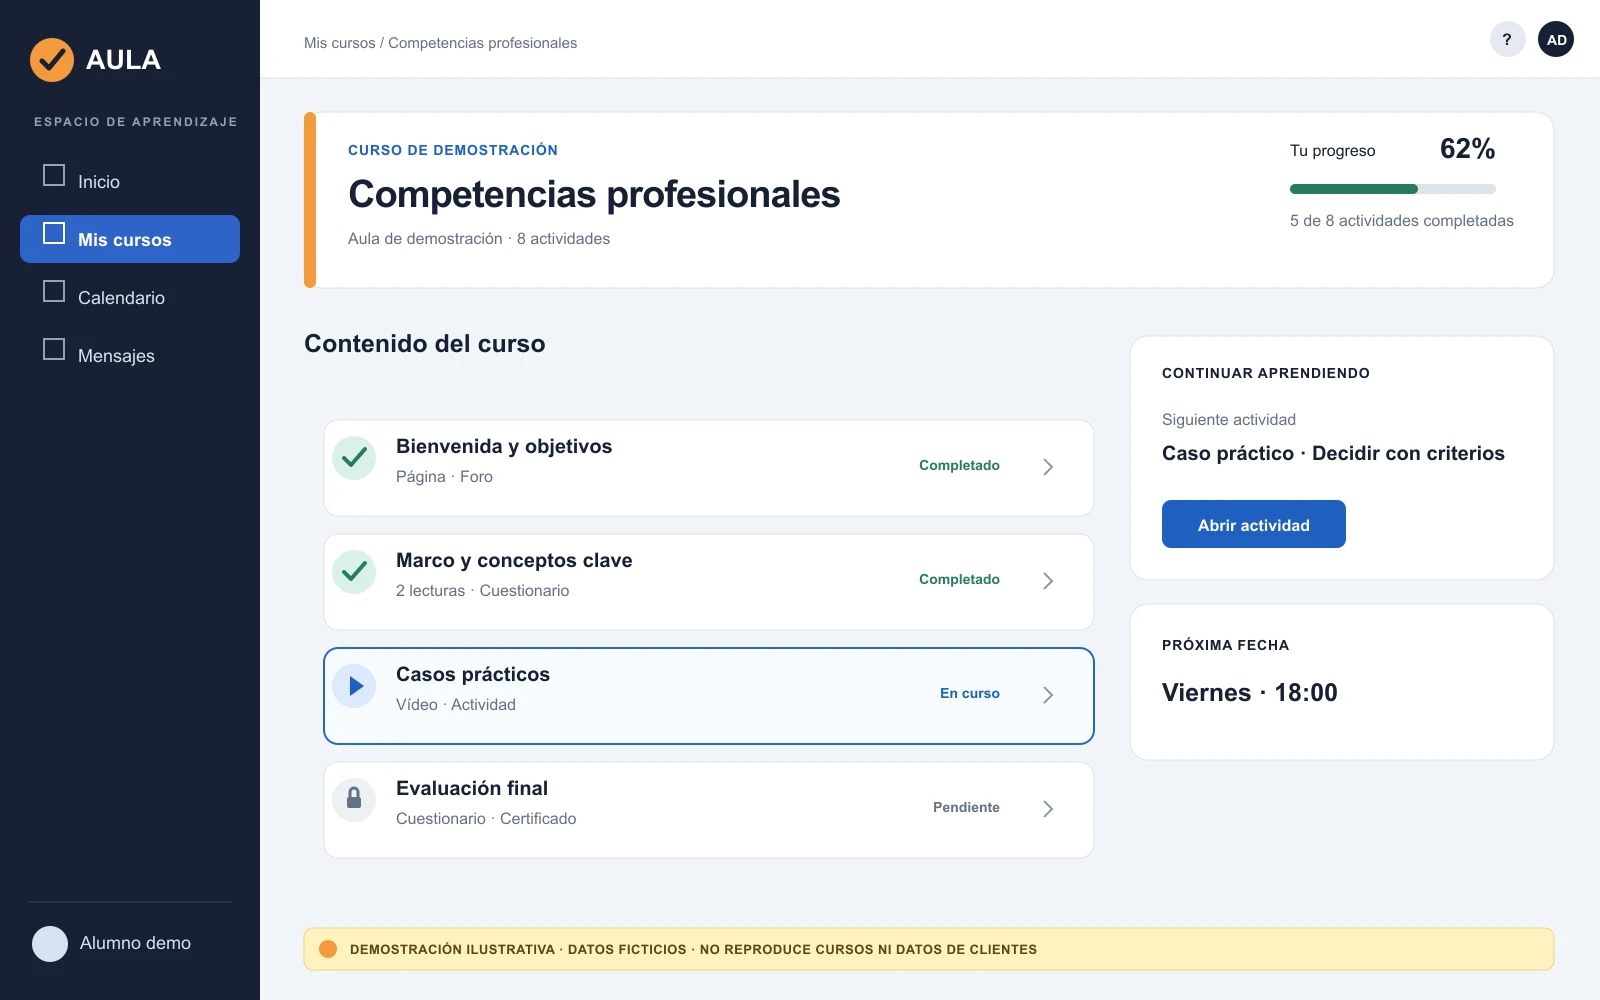Open the AD user avatar menu

[1556, 40]
